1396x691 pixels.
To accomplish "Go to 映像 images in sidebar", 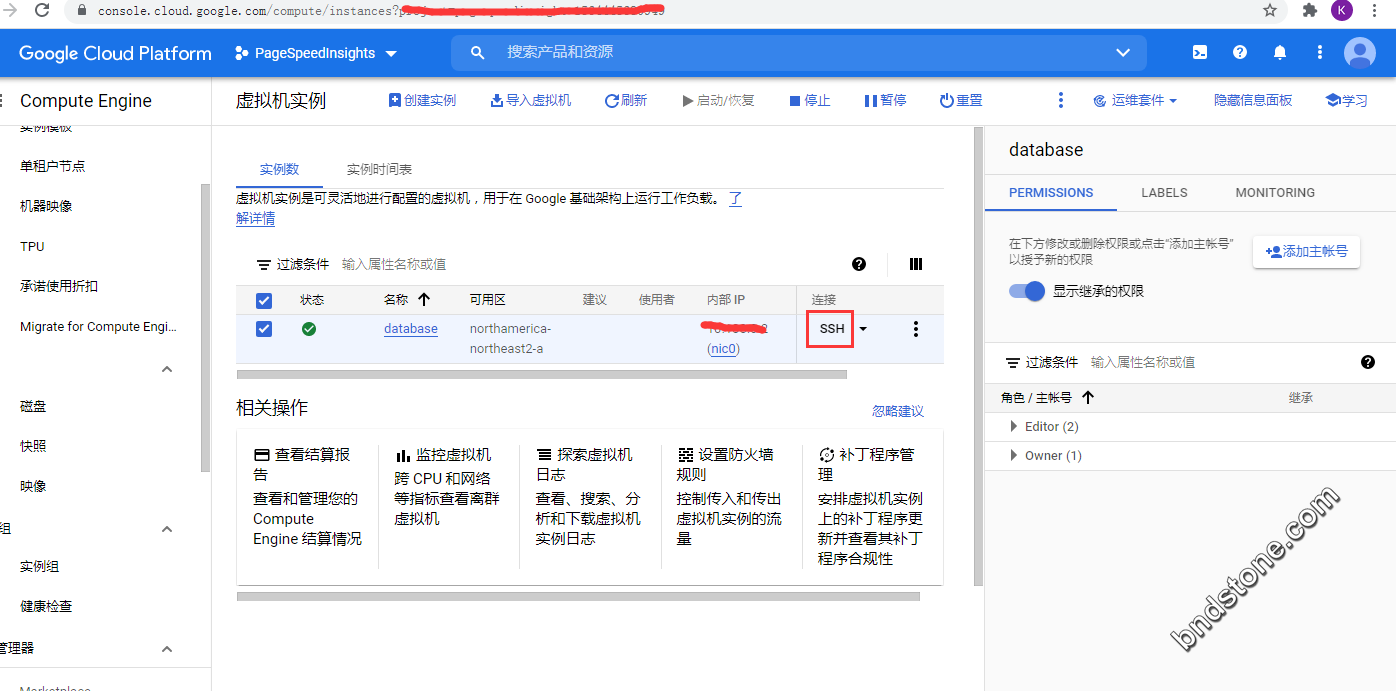I will click(33, 486).
